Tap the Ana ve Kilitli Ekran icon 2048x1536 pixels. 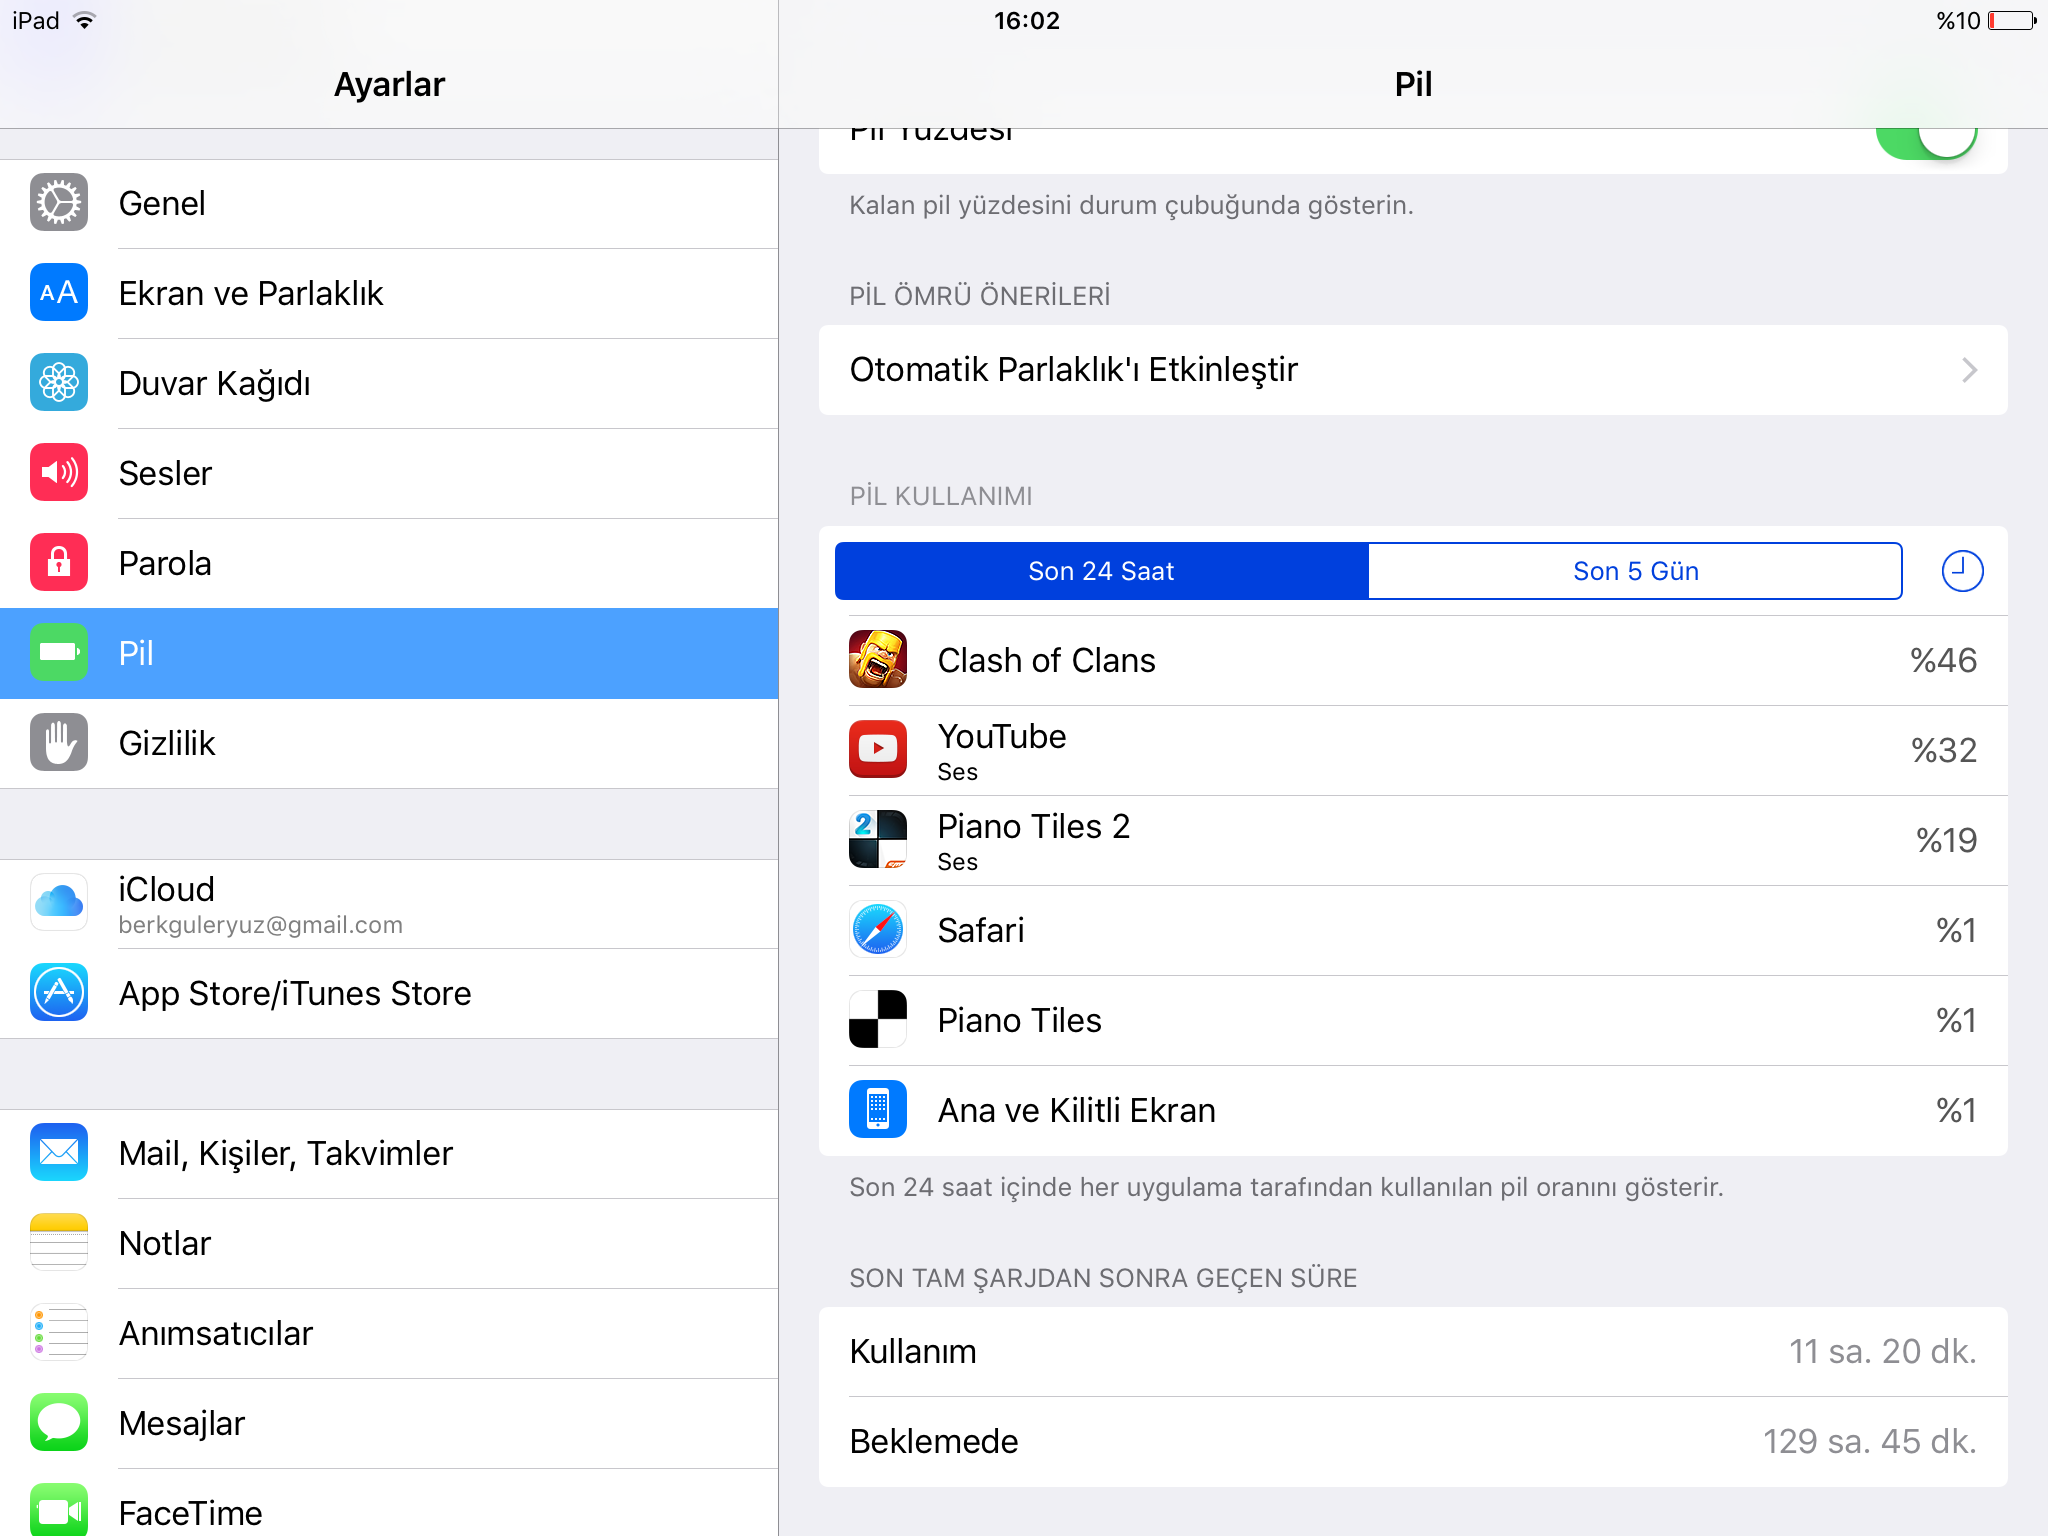coord(878,1110)
